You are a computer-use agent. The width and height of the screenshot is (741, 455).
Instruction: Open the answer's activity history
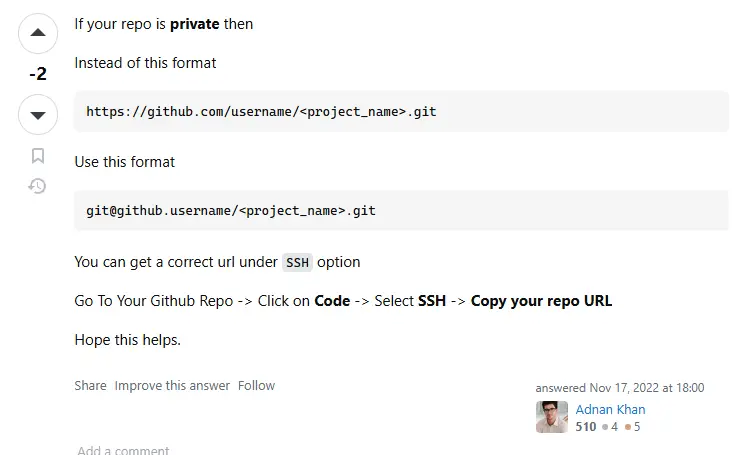coord(38,185)
